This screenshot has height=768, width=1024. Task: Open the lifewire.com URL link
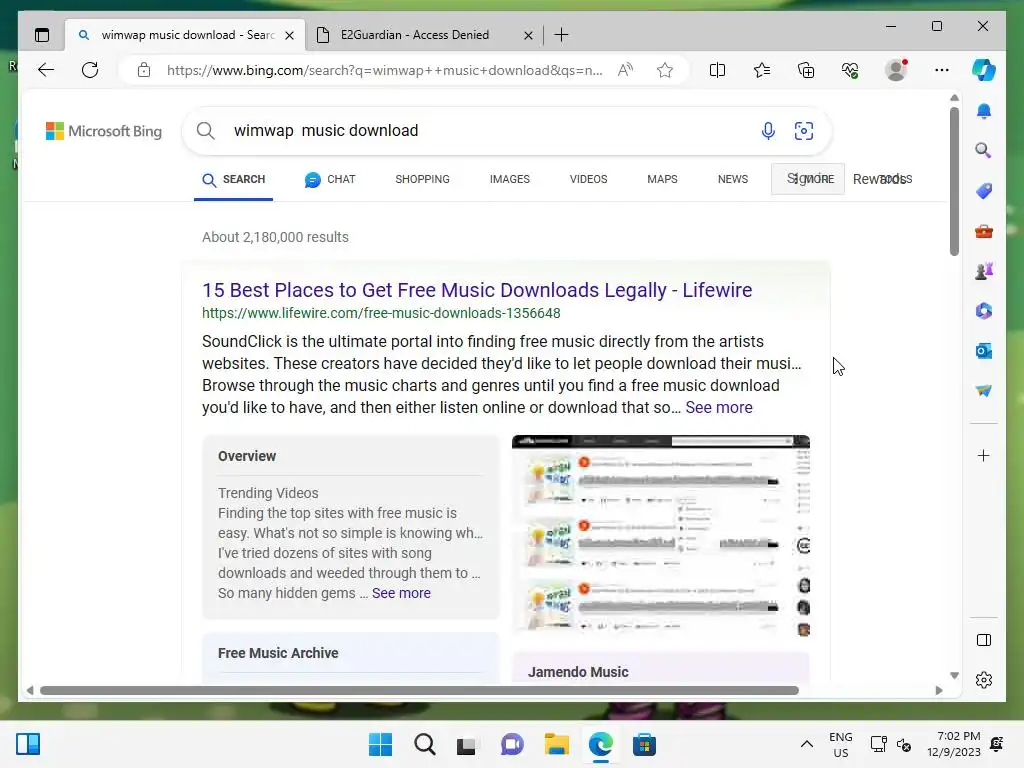click(381, 313)
